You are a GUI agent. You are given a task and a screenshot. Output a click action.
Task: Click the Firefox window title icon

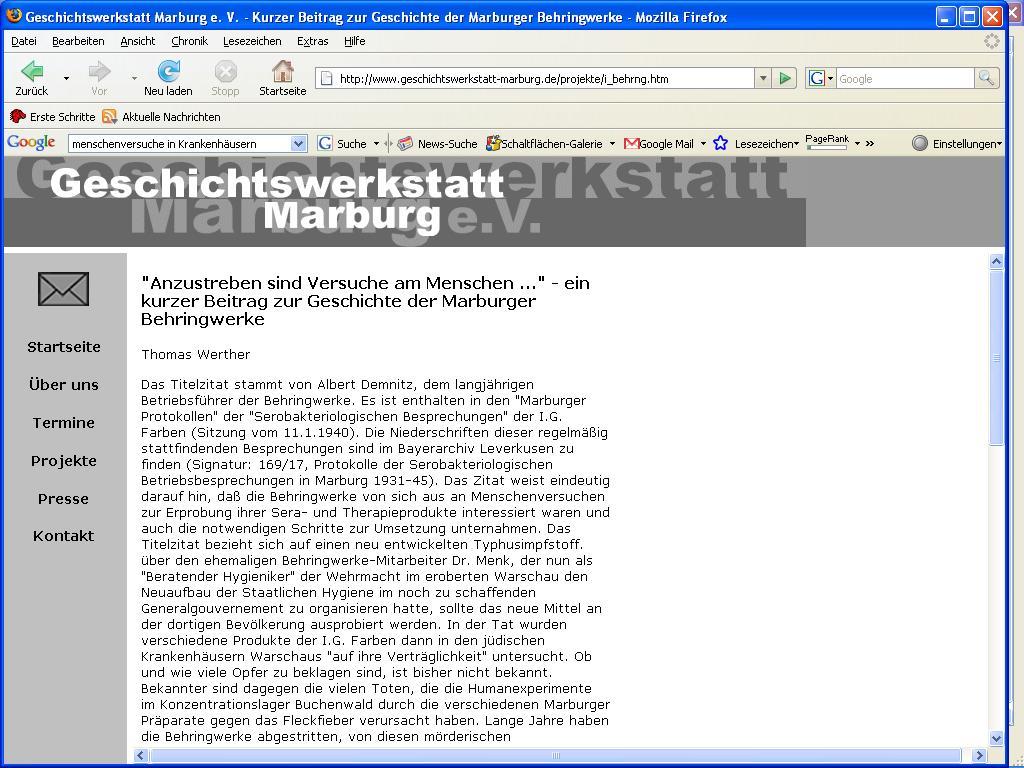click(x=13, y=16)
